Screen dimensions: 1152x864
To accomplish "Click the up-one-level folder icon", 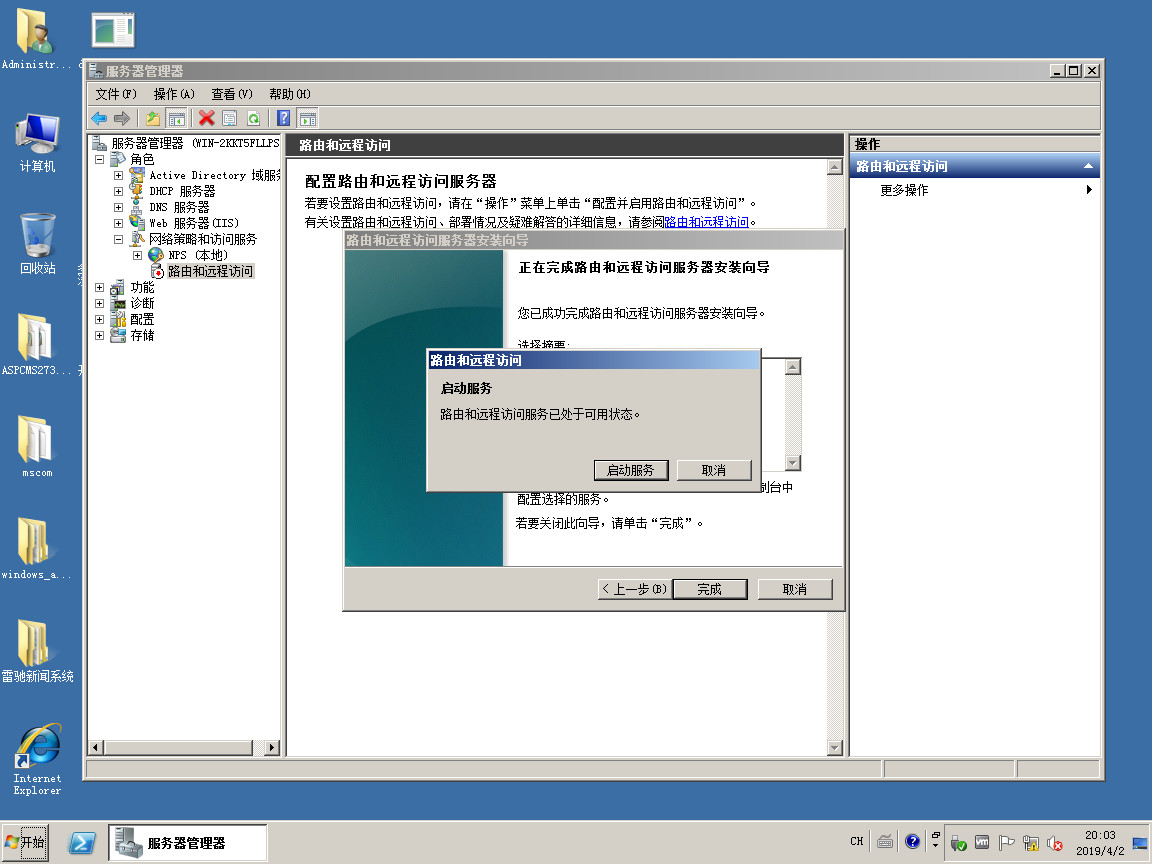I will click(x=153, y=118).
